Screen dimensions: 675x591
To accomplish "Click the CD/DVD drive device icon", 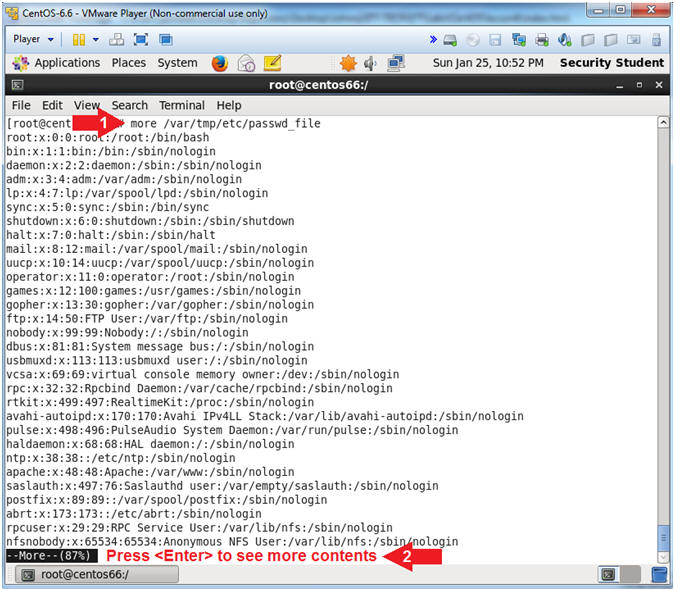I will [473, 40].
